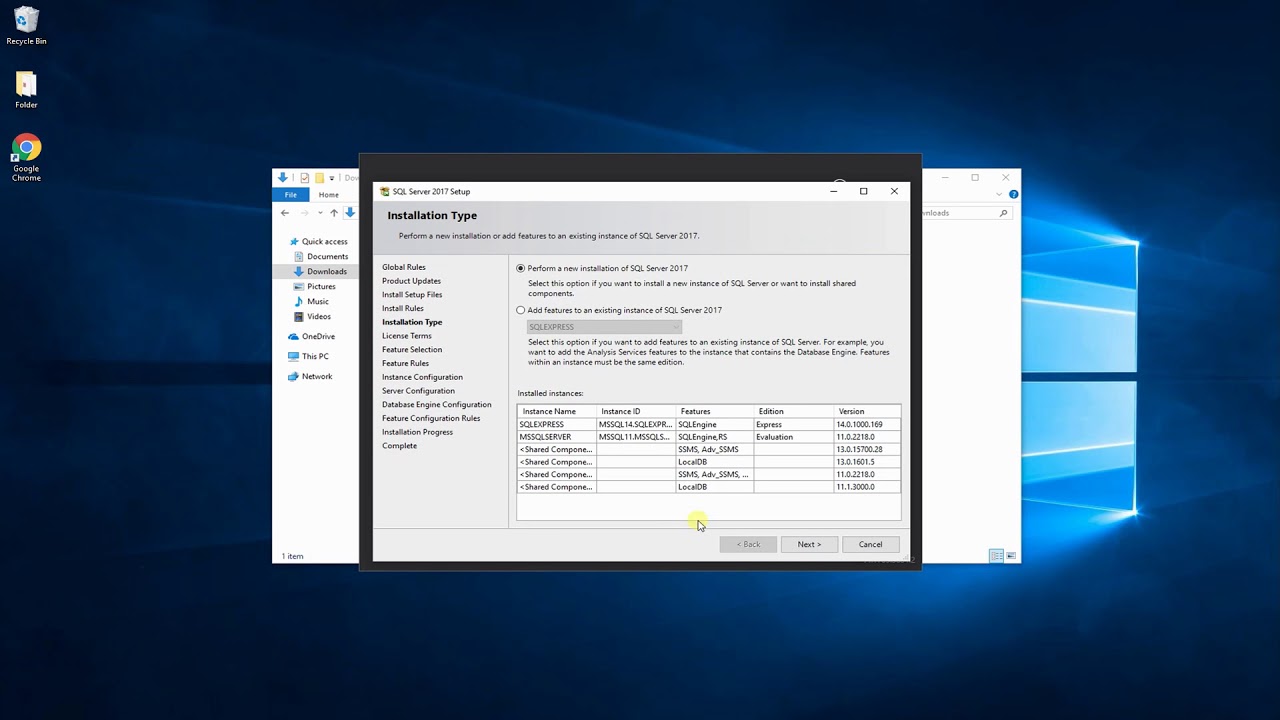Screen dimensions: 1280x720
Task: Click the Features column header
Action: 715,411
